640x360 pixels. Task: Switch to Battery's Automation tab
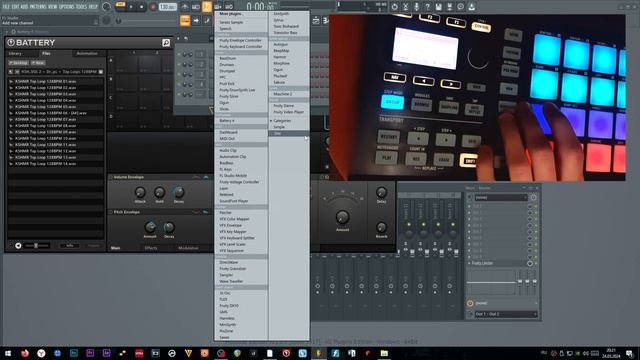click(87, 53)
